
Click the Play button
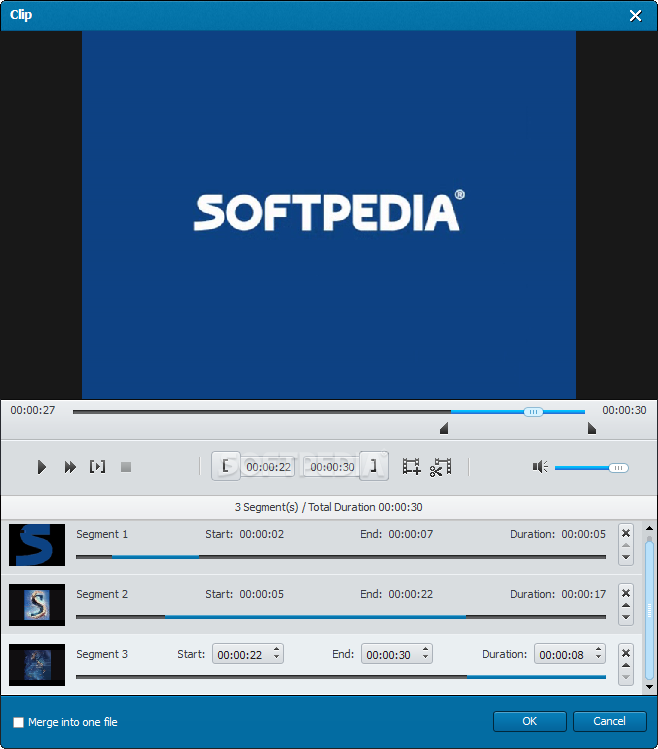click(x=42, y=467)
